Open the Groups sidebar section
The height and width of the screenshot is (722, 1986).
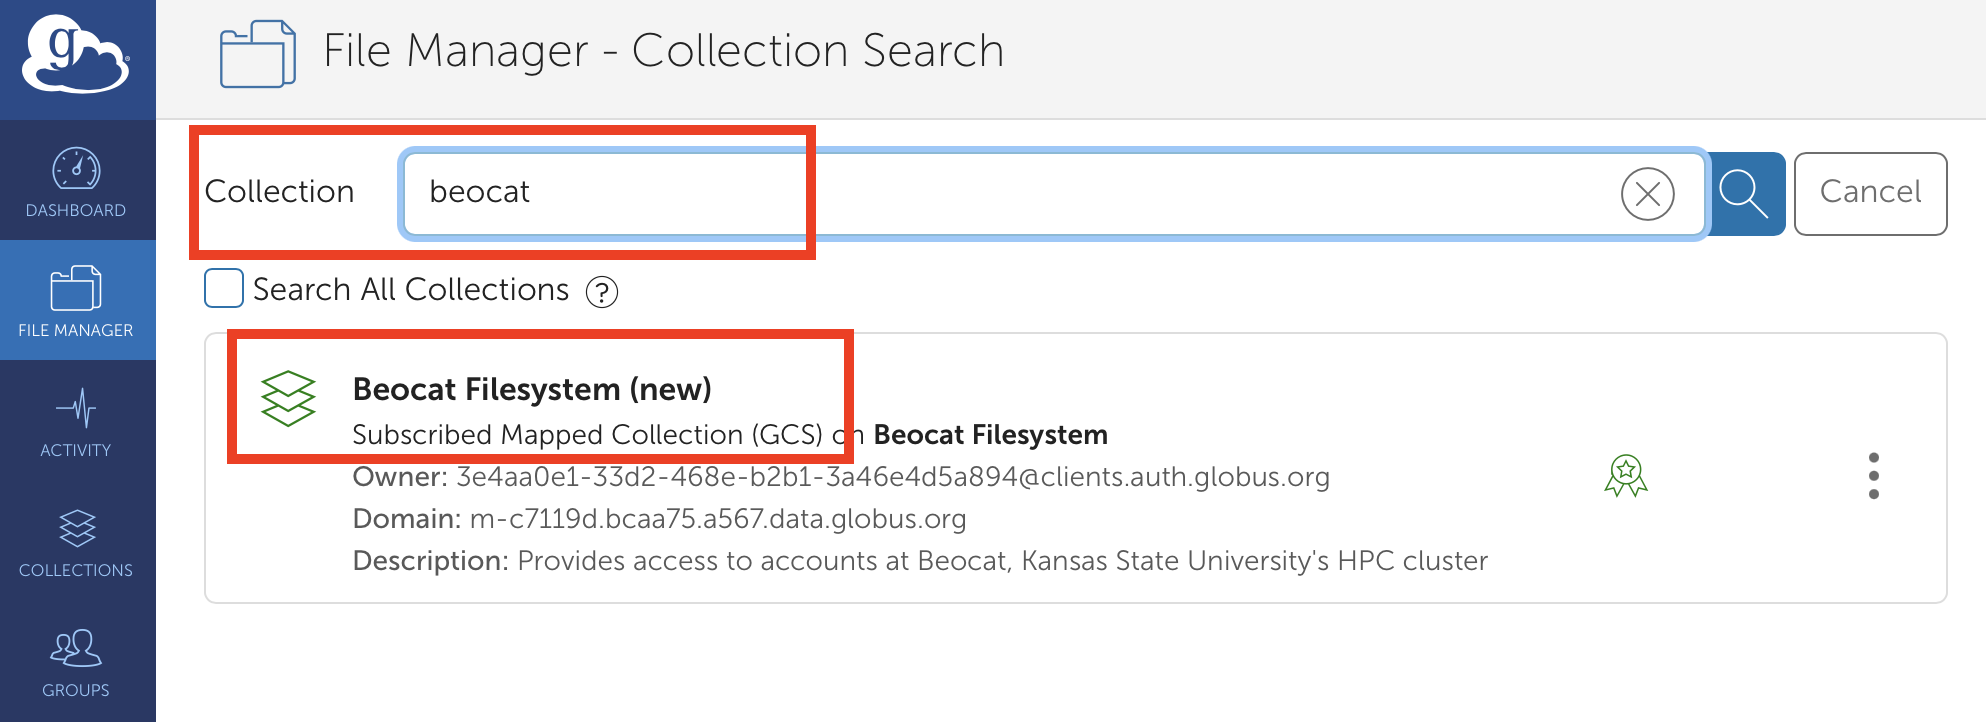tap(76, 661)
